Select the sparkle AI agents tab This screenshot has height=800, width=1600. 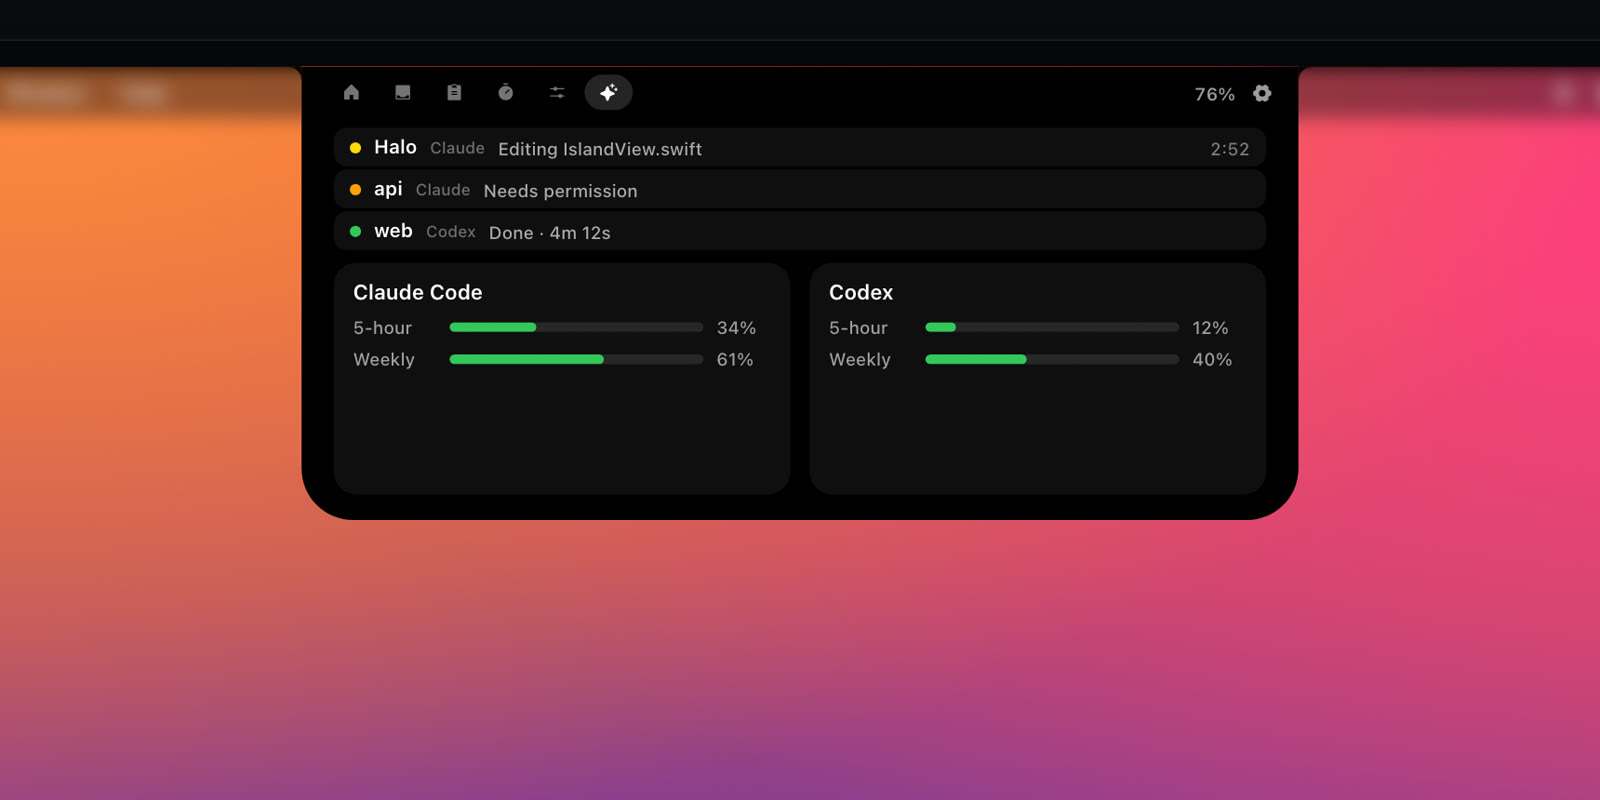(x=608, y=93)
